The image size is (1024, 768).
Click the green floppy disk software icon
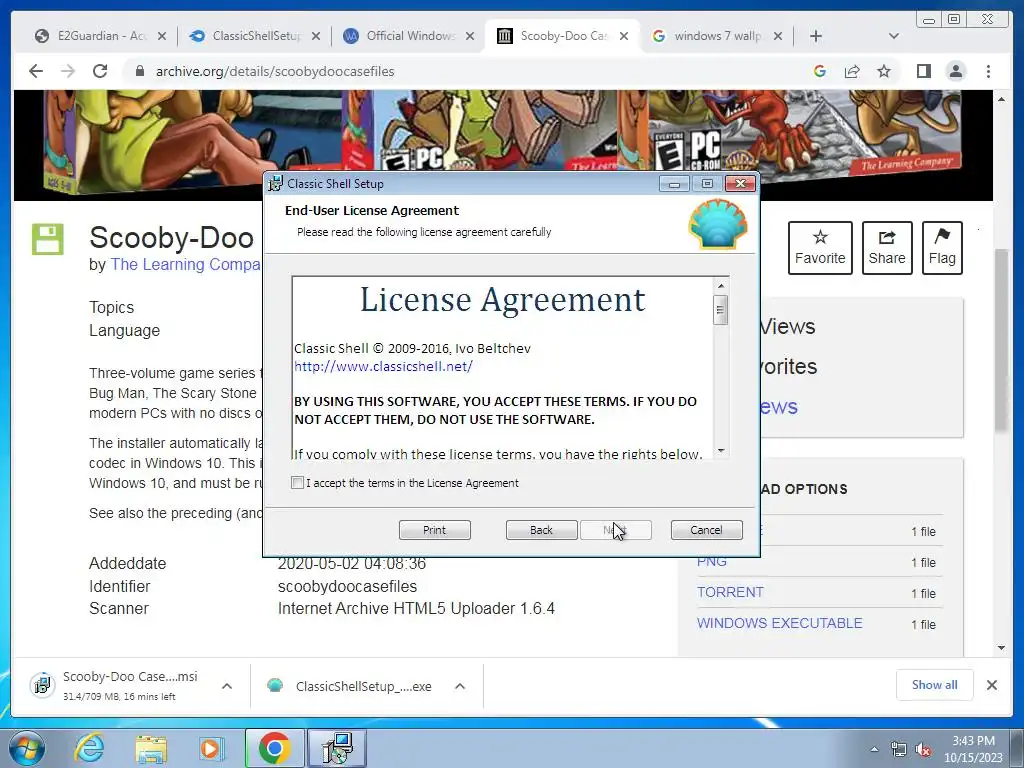[48, 239]
